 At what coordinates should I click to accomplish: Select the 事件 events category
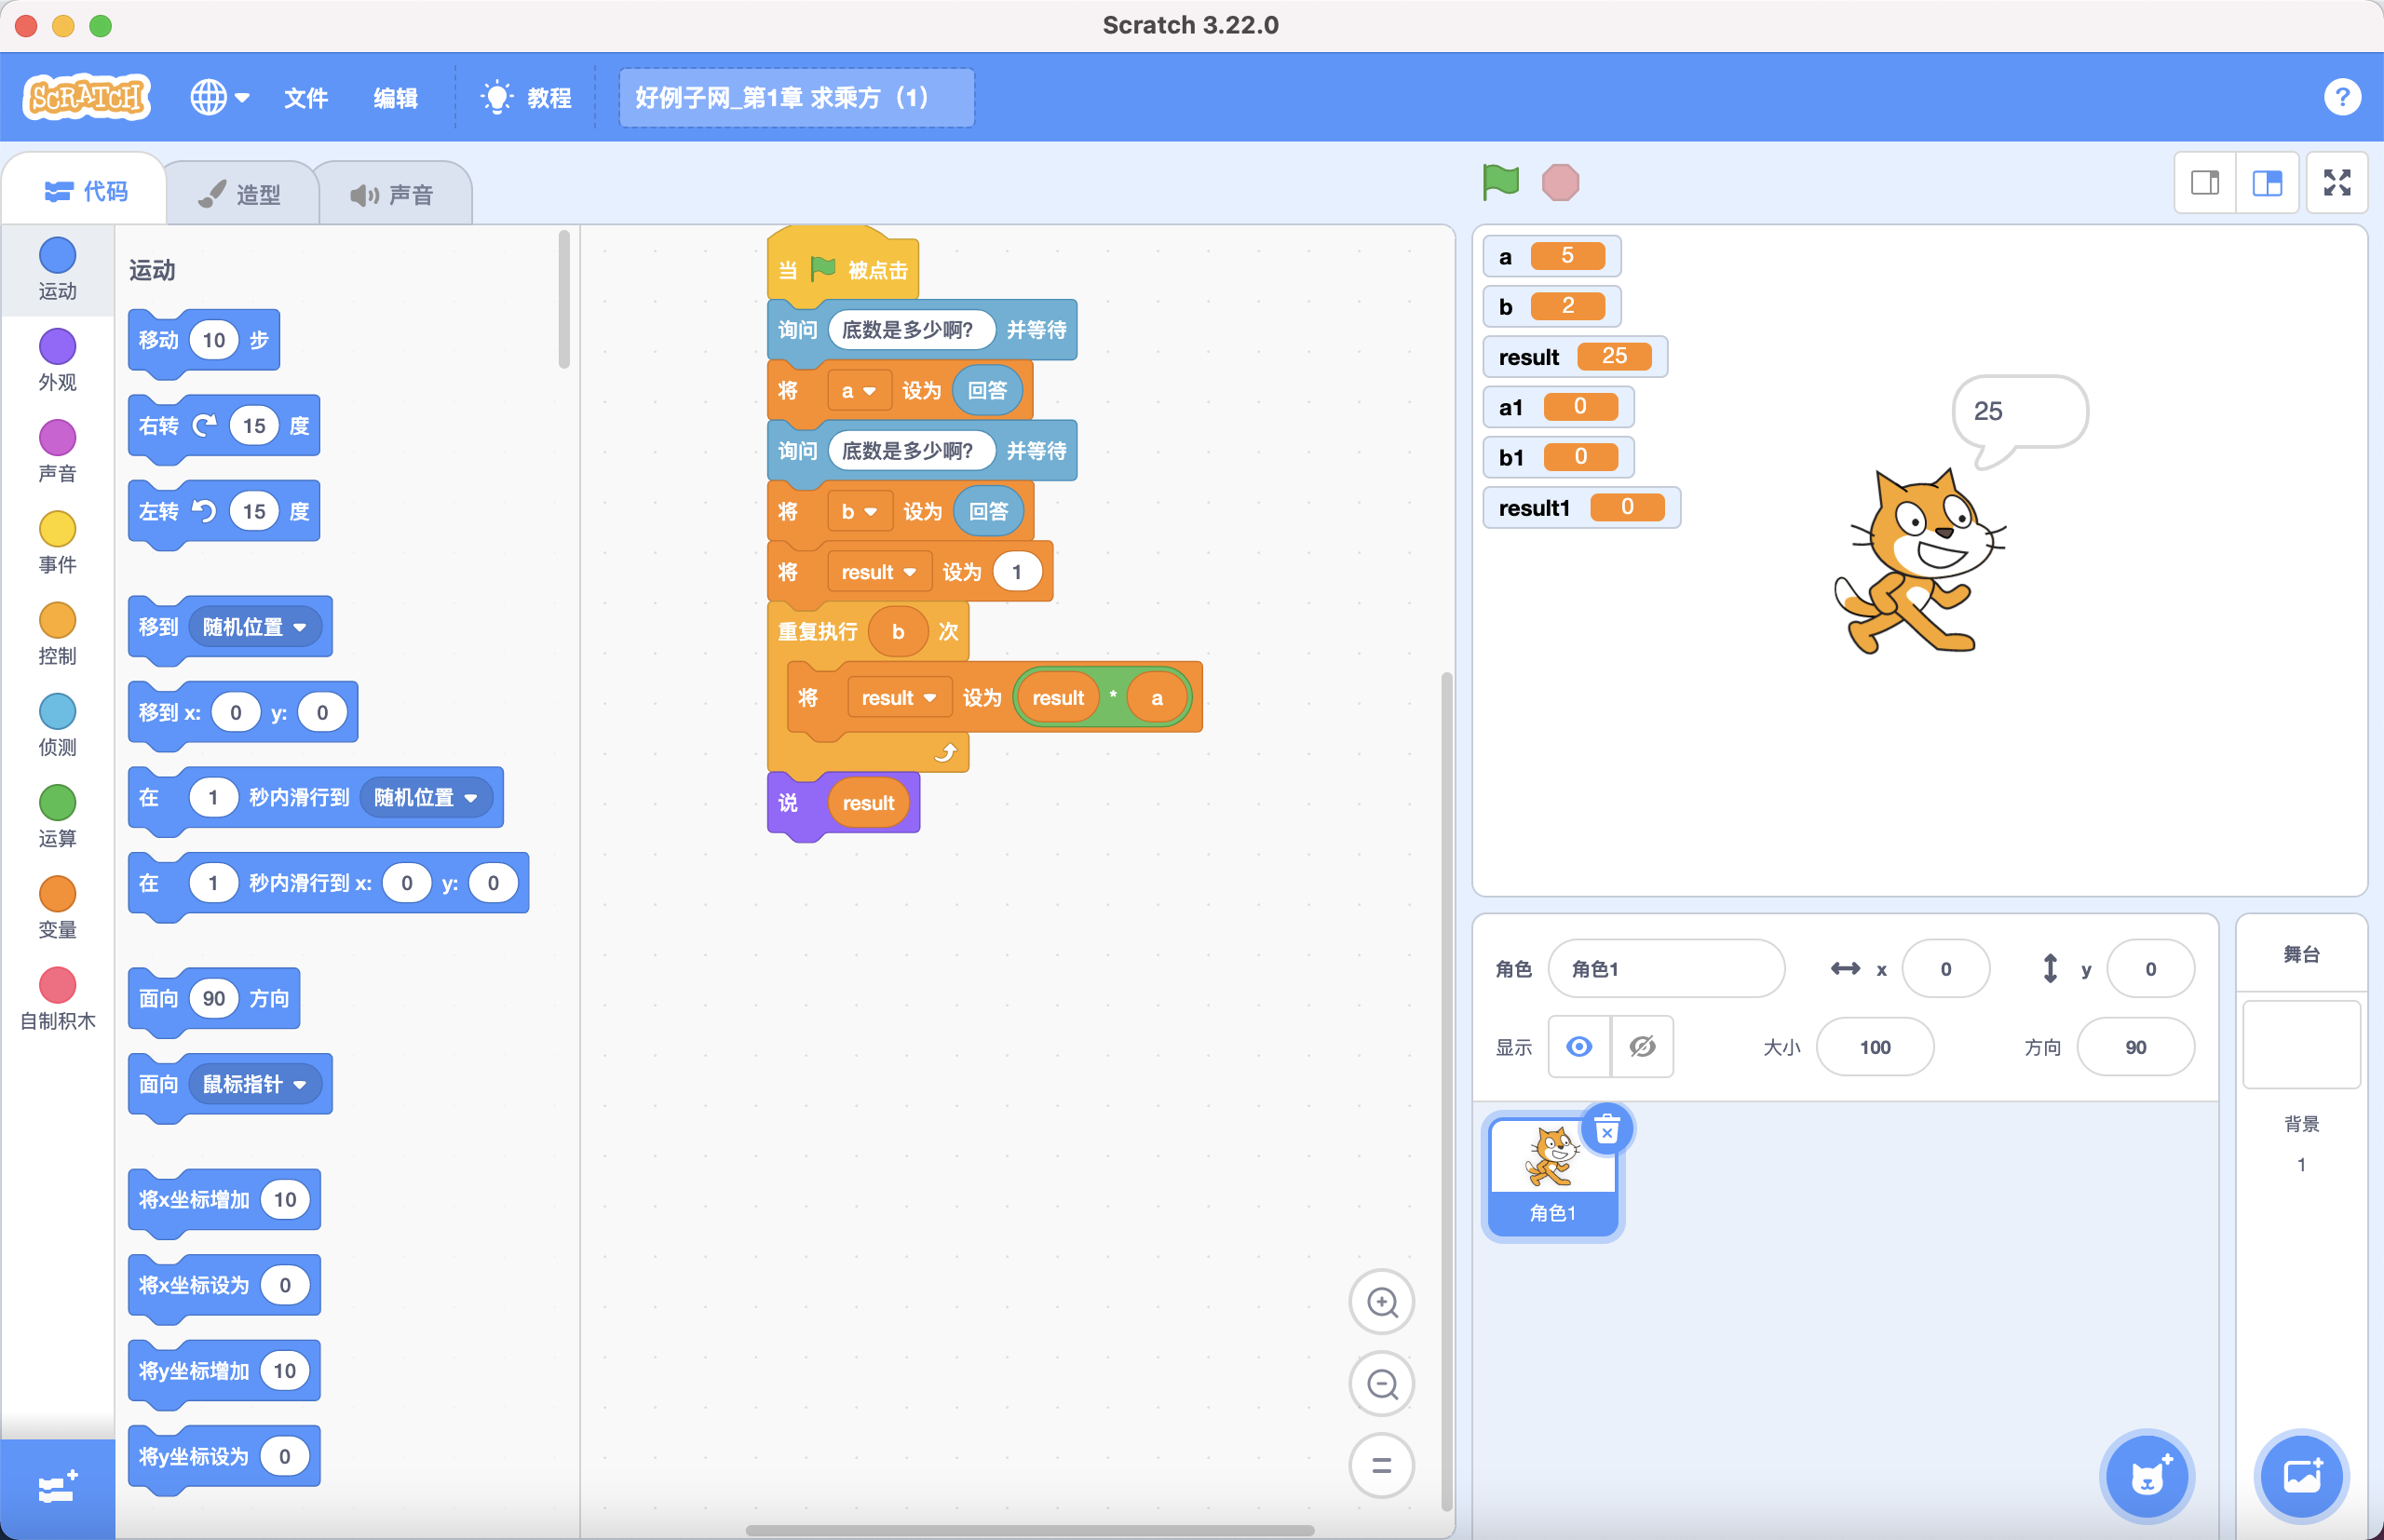57,542
